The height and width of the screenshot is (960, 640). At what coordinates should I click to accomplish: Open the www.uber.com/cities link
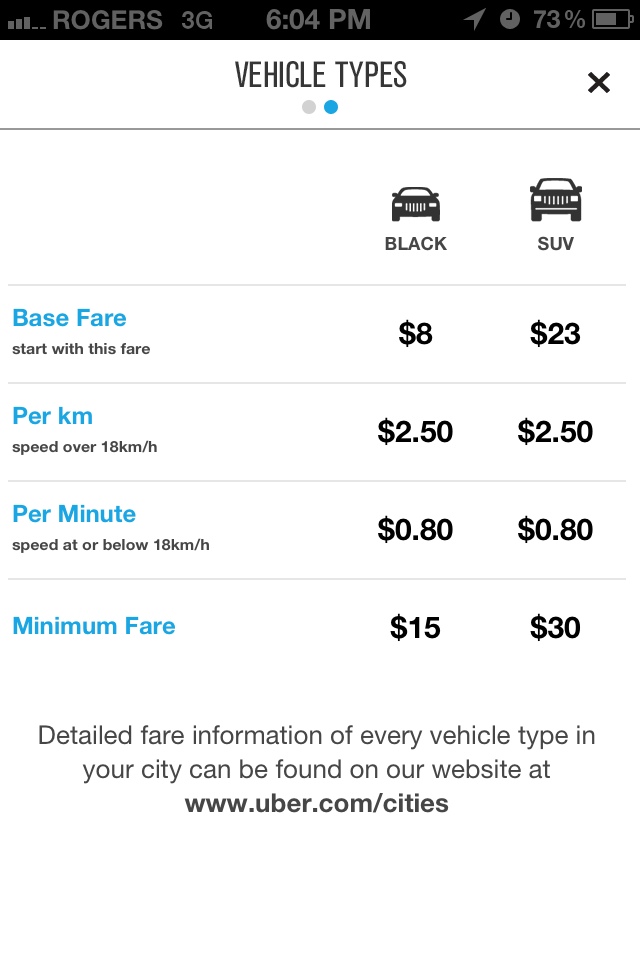pyautogui.click(x=317, y=804)
